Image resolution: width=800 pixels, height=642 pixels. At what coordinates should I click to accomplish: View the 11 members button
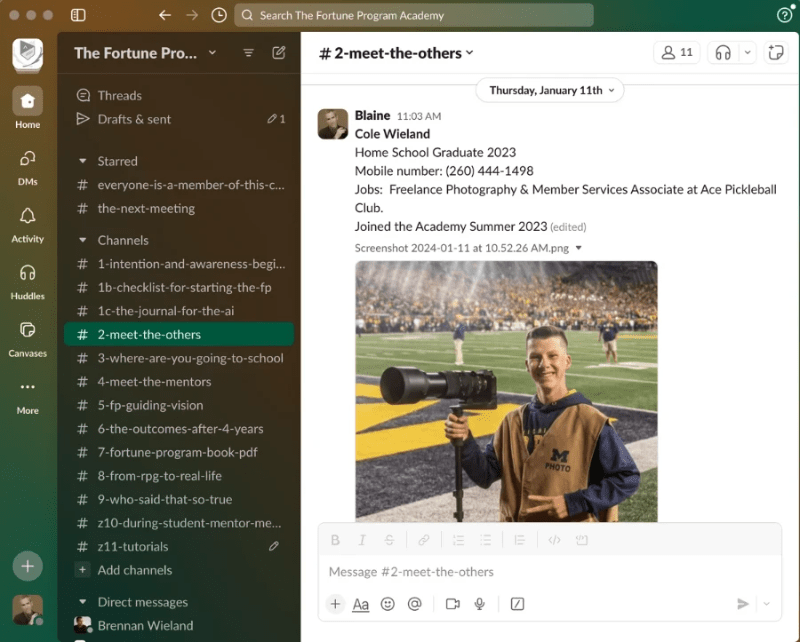(677, 53)
